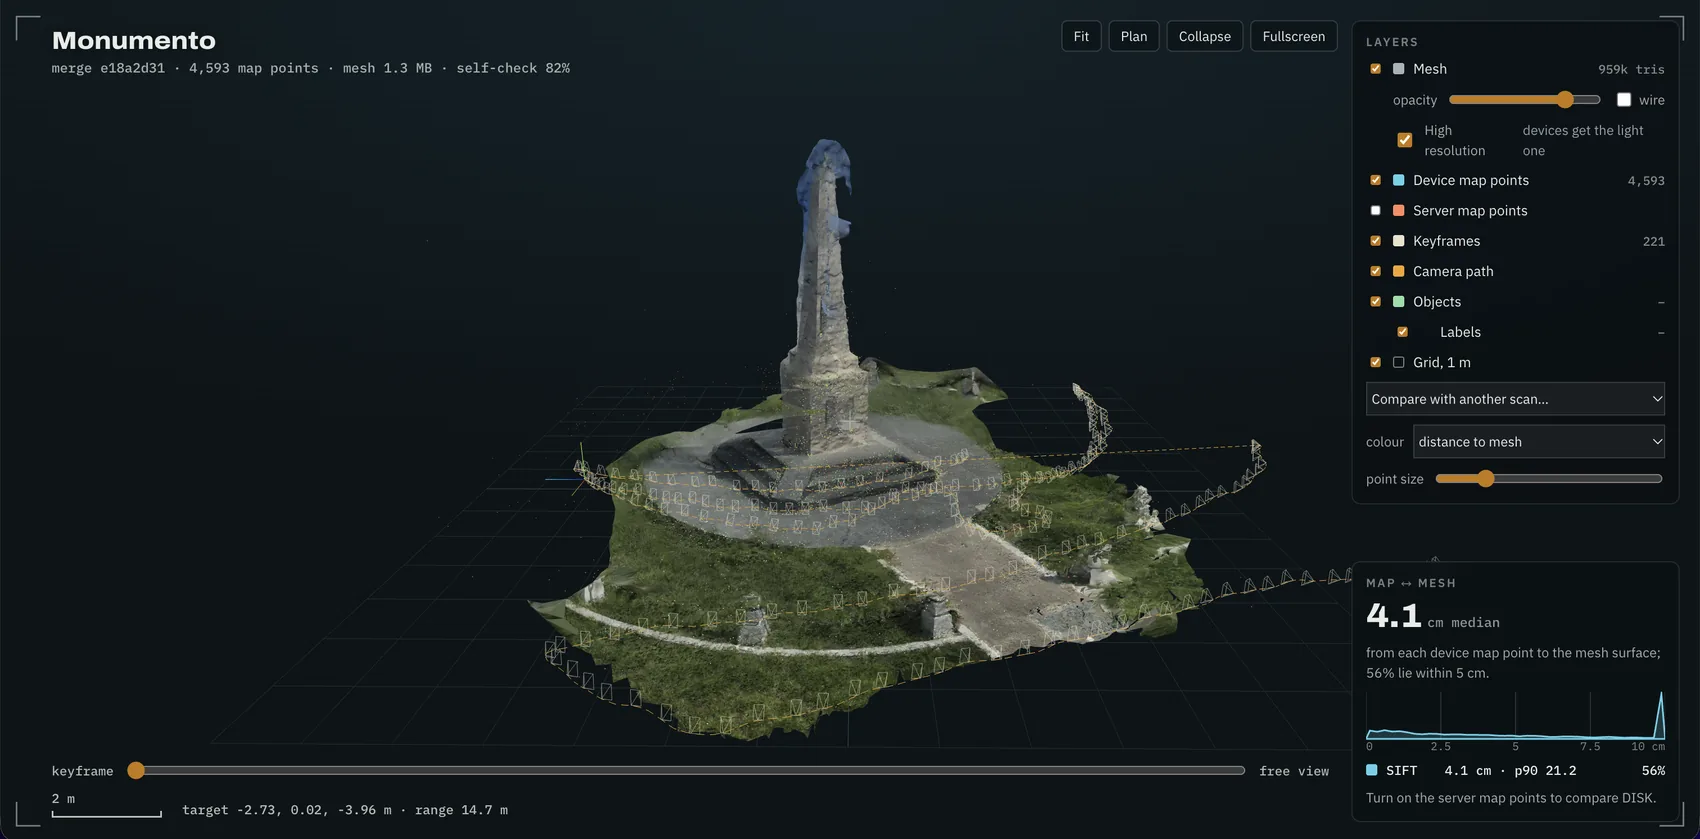1700x839 pixels.
Task: Click the 'merge e18a2d31' text
Action: point(108,68)
